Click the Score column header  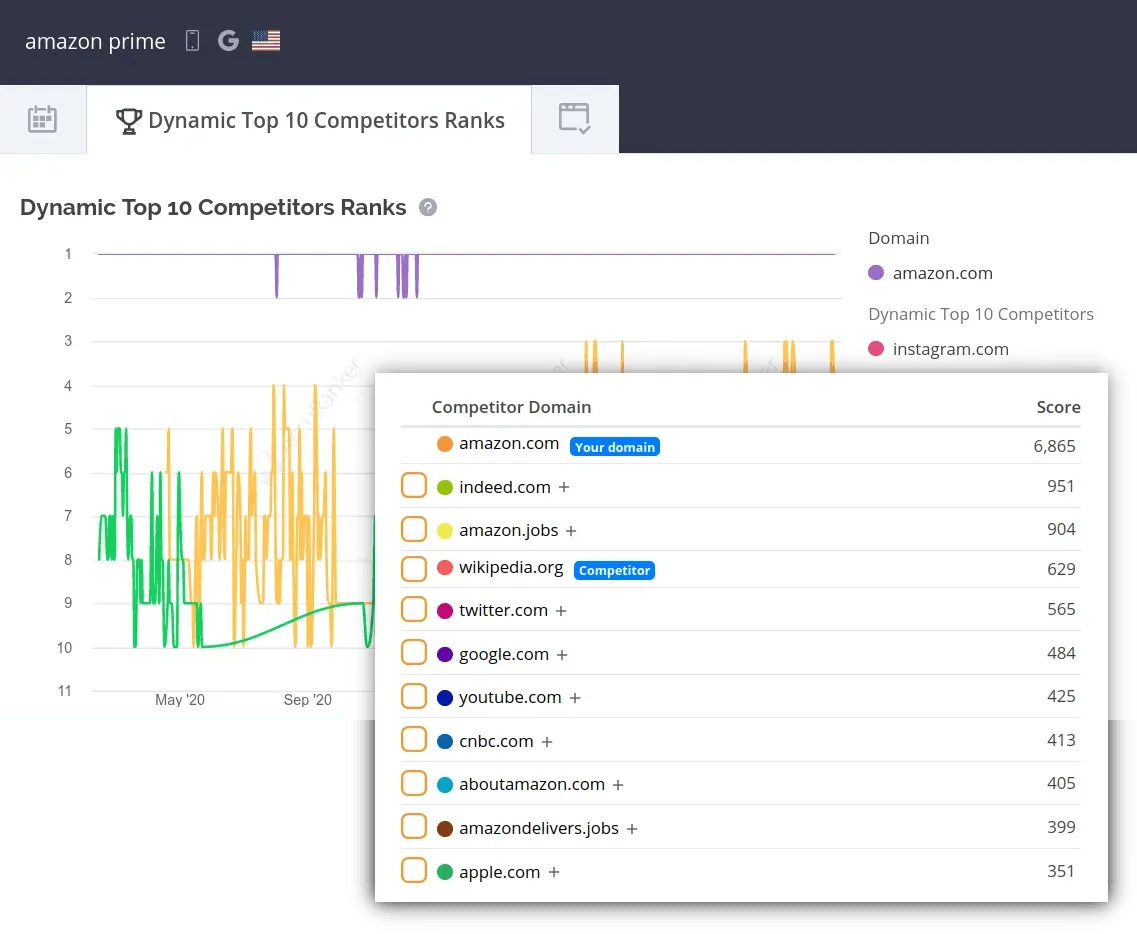(x=1058, y=407)
